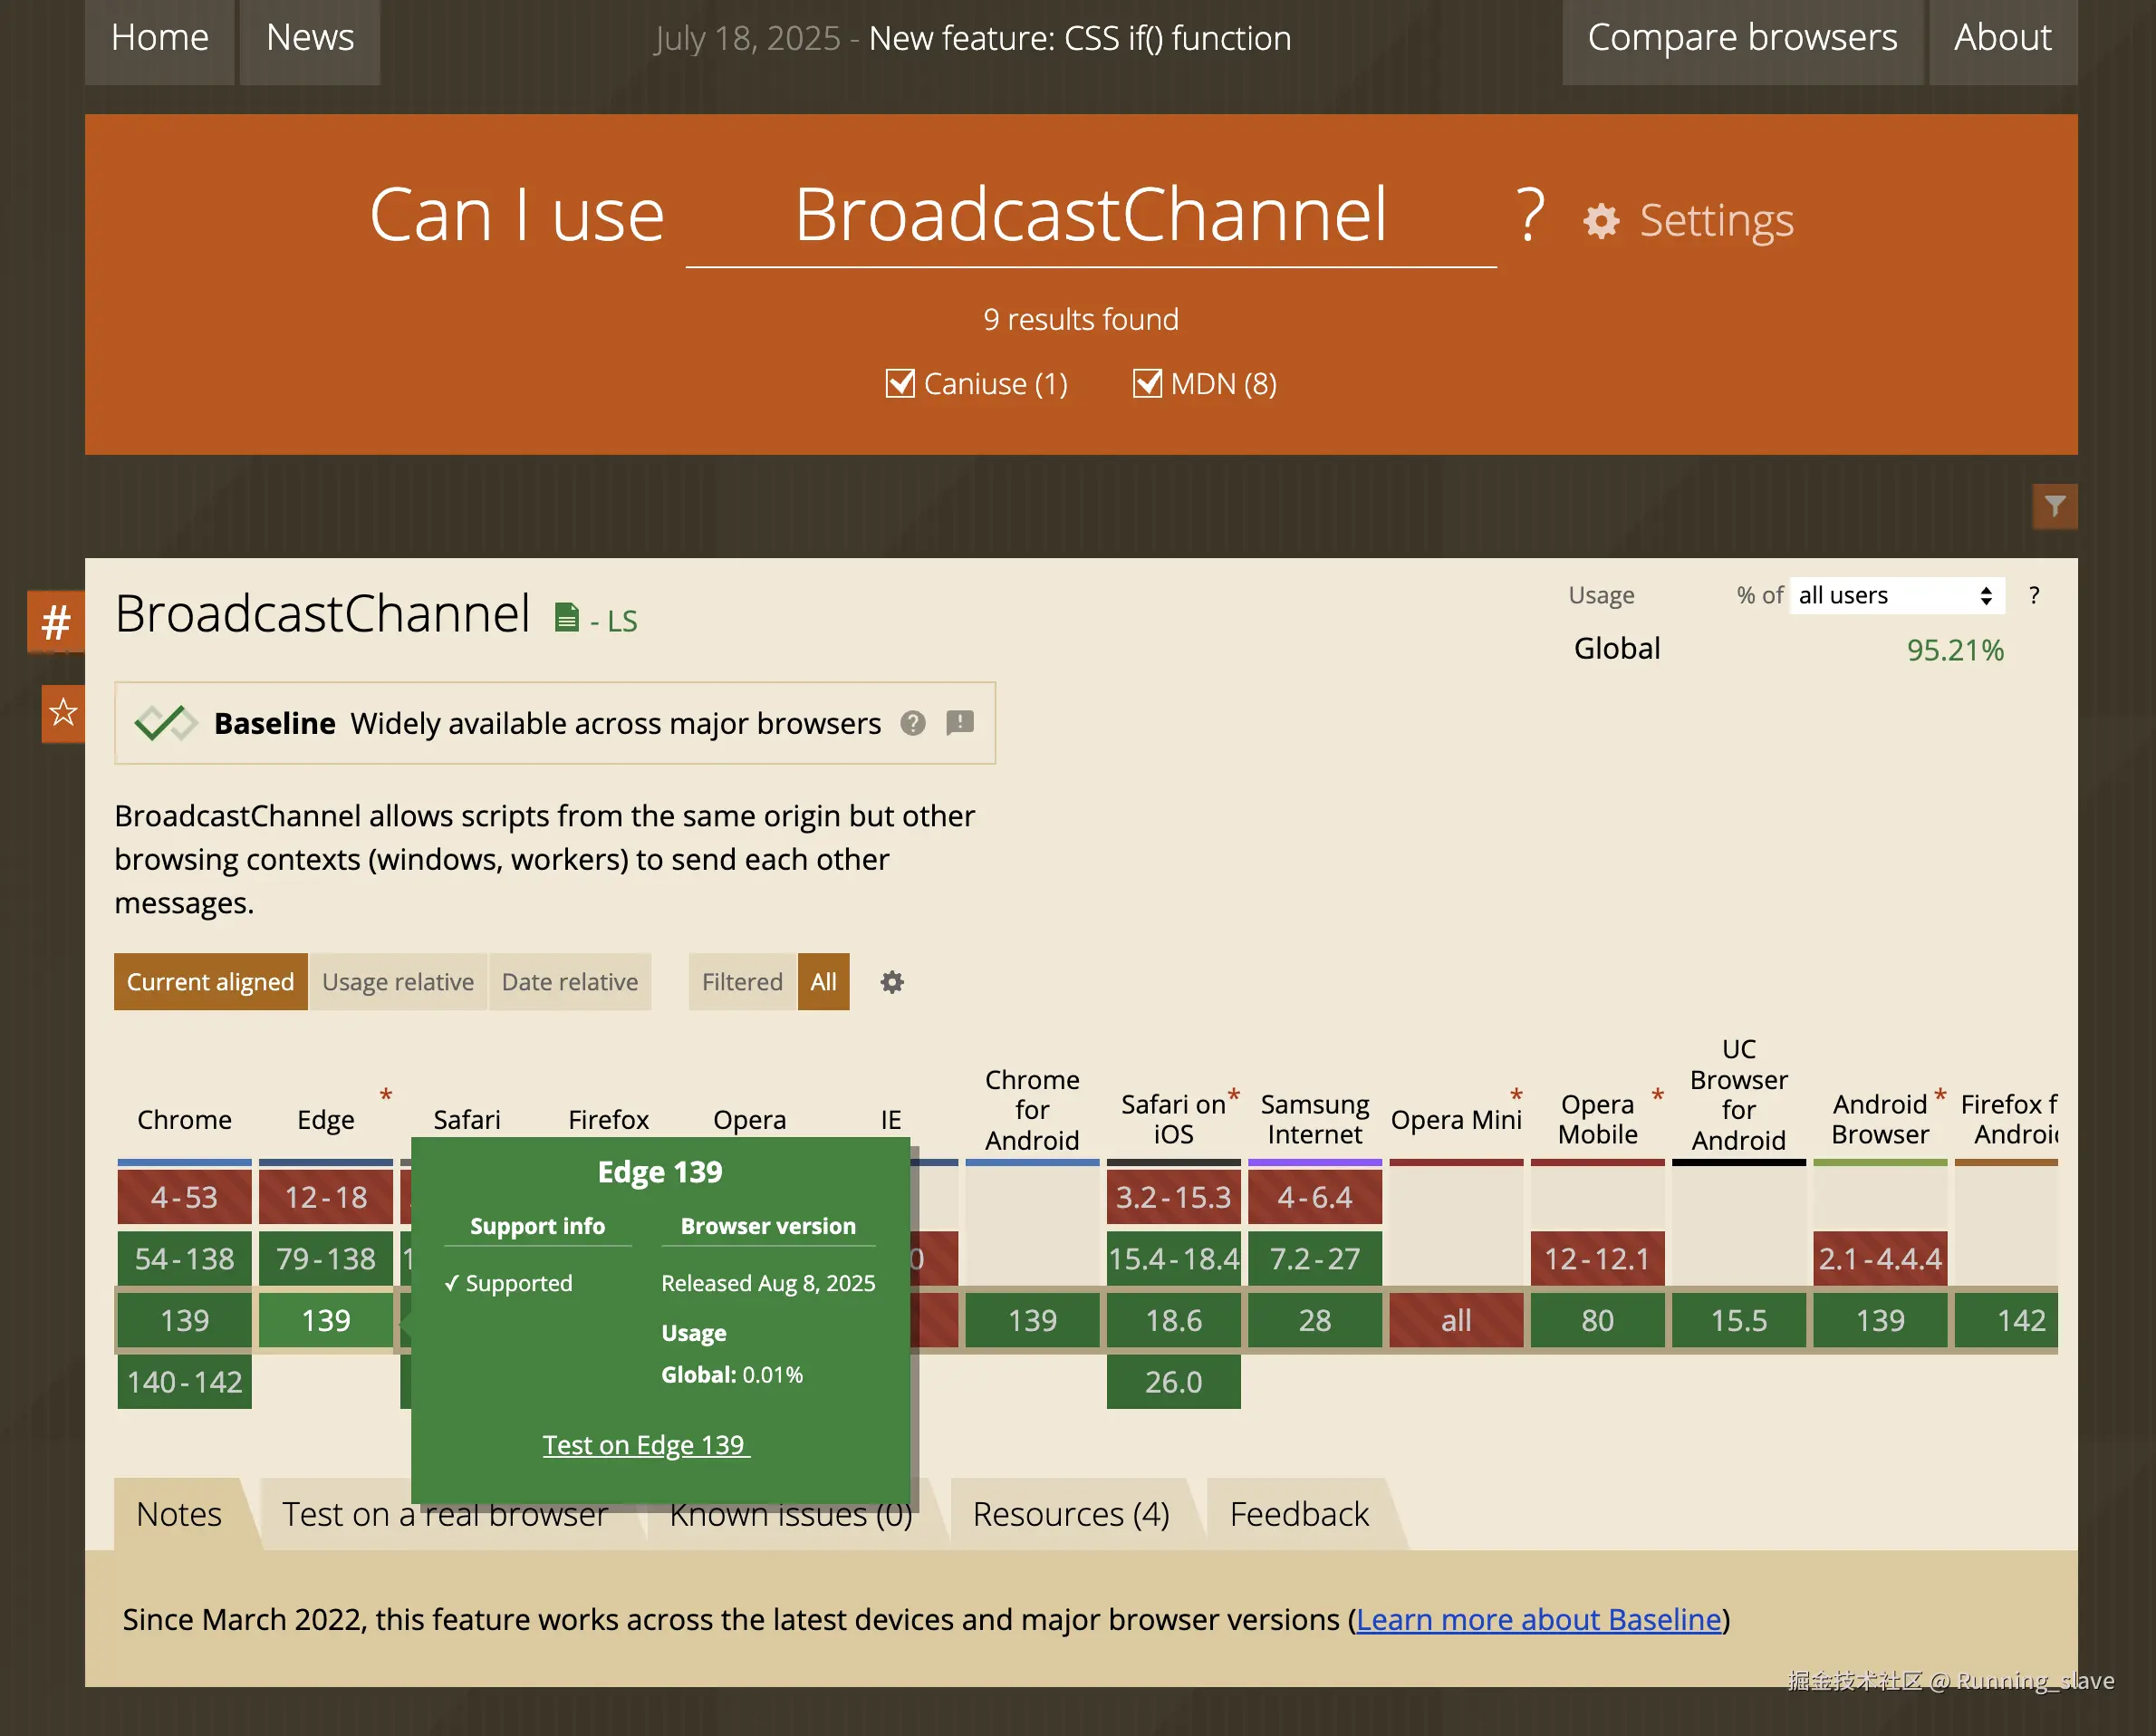Click the BroadcastChannel feature title
2156x1736 pixels.
click(x=322, y=613)
